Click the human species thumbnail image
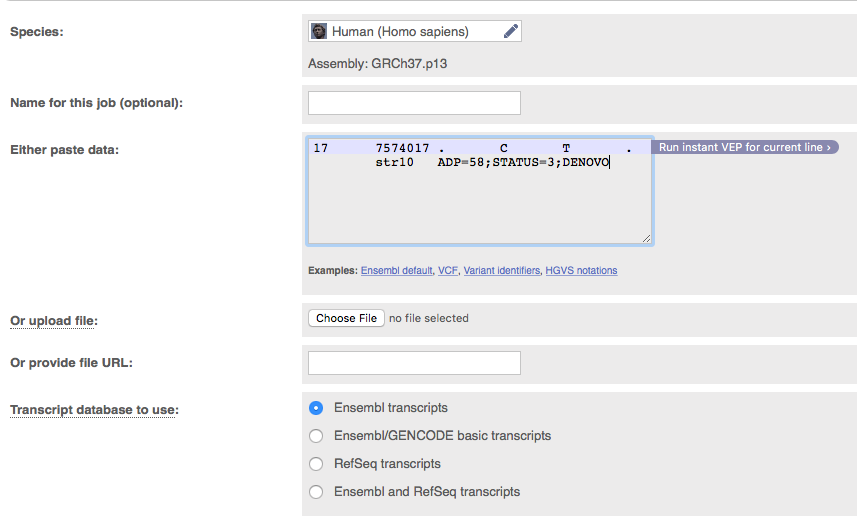Viewport: 857px width, 522px height. point(319,31)
